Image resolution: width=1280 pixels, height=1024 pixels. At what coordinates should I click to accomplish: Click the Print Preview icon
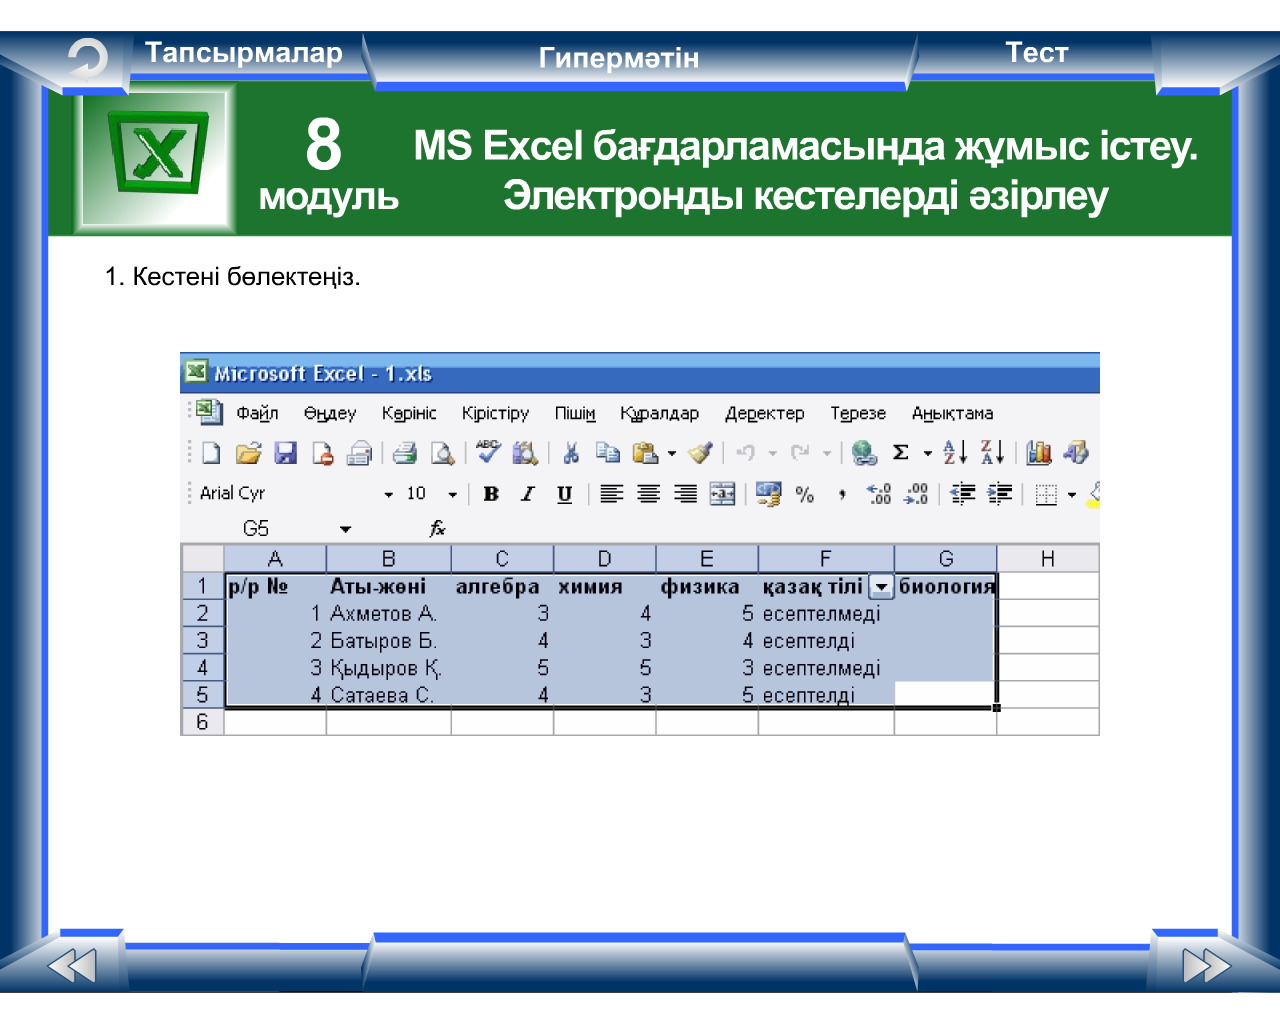[442, 453]
